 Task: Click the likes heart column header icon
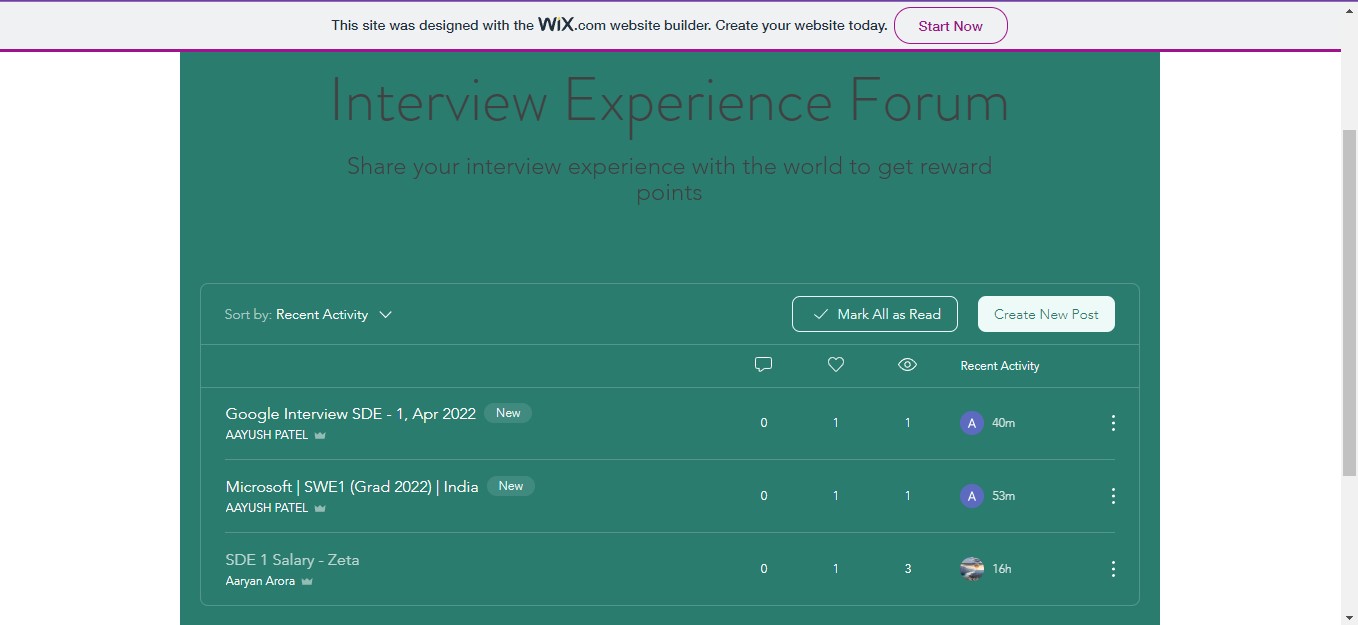(836, 365)
